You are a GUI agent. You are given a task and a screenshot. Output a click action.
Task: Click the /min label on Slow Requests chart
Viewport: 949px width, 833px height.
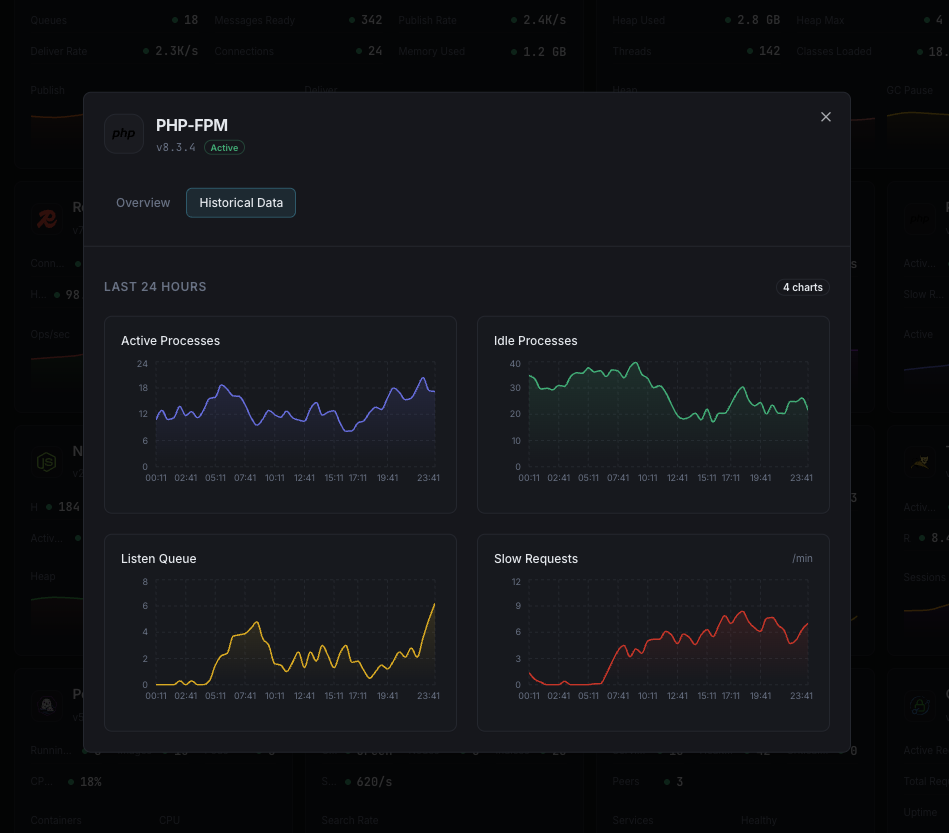tap(802, 558)
